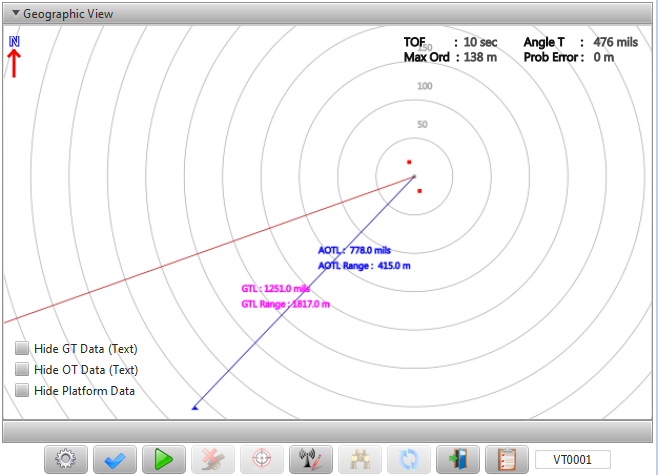Click the TOF 10 sec value

[480, 42]
